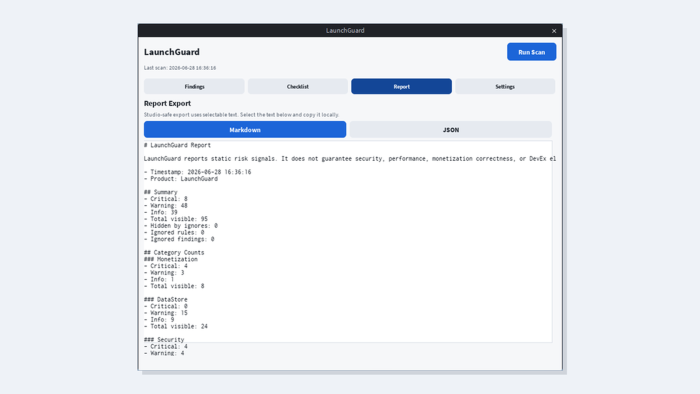Viewport: 700px width, 394px height.
Task: Close the LaunchGuard window
Action: click(x=554, y=31)
